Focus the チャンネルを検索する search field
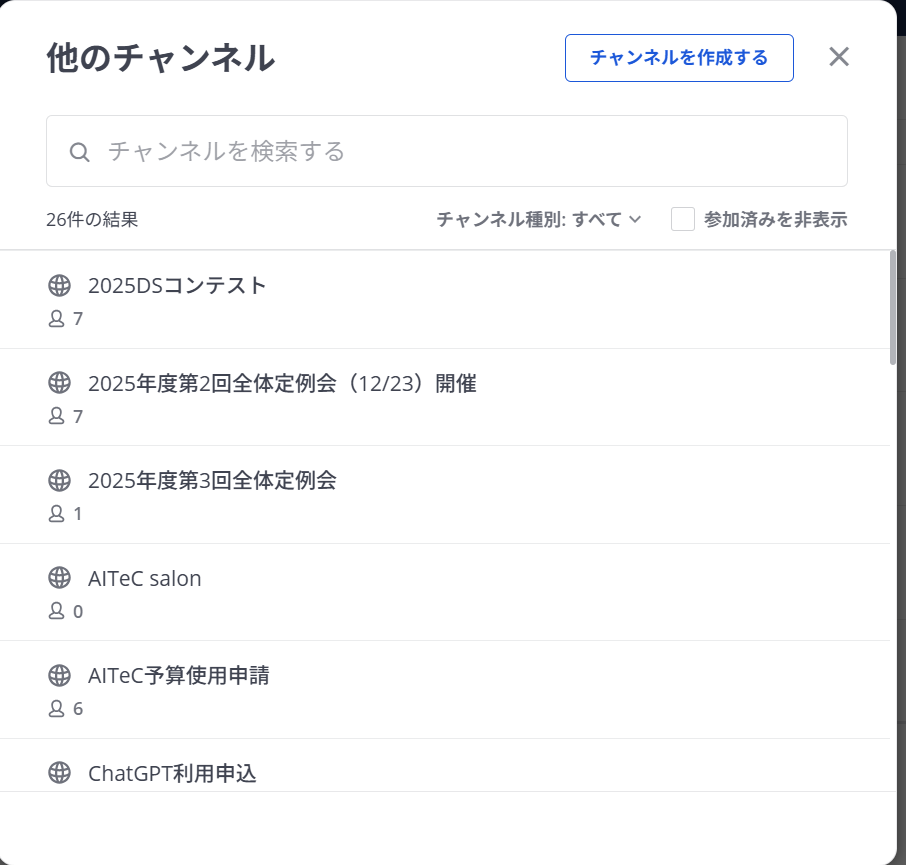Image resolution: width=906 pixels, height=865 pixels. pos(460,152)
